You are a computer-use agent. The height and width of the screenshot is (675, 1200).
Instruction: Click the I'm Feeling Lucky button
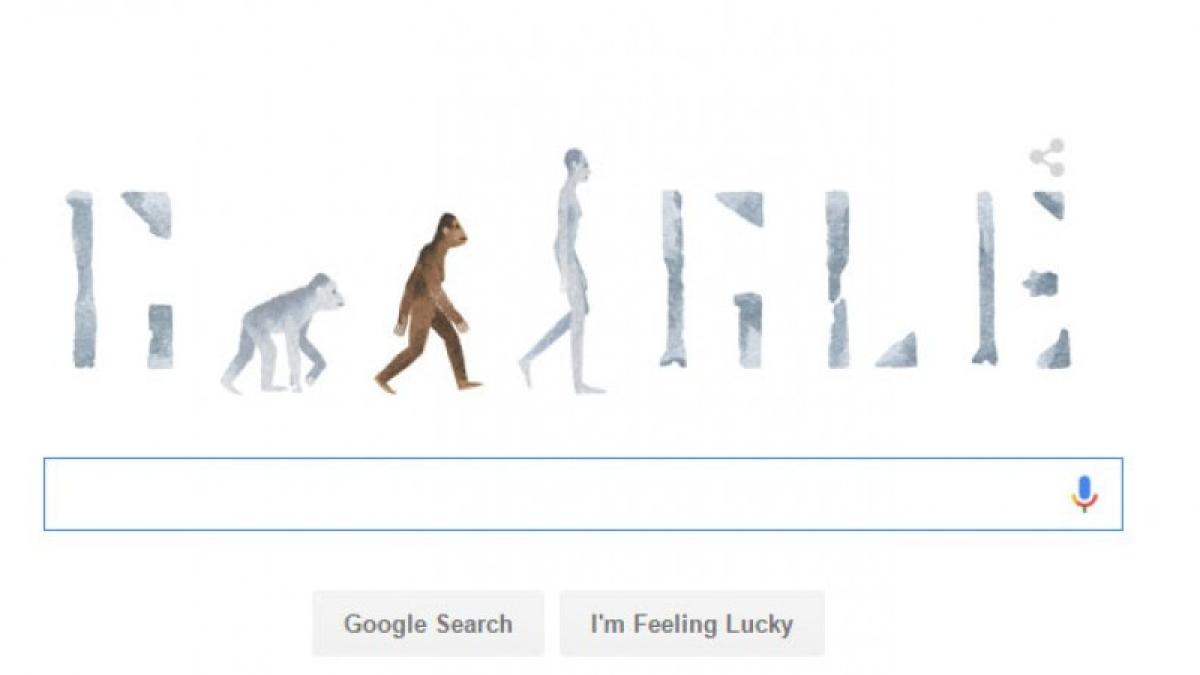(x=692, y=624)
